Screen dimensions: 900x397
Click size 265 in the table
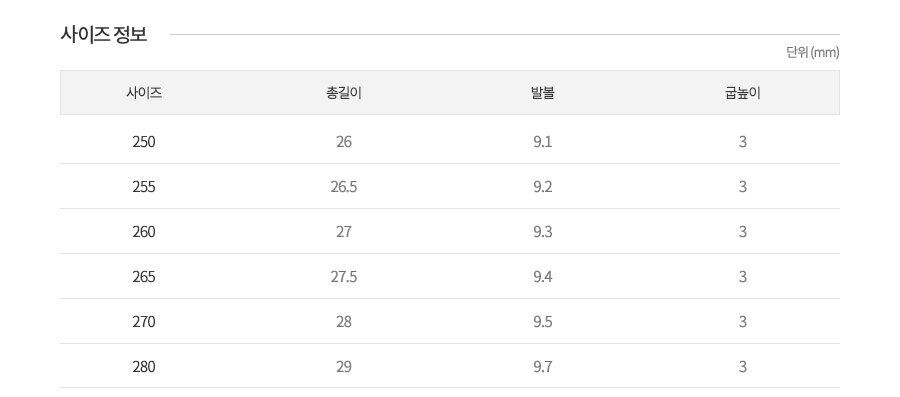(144, 277)
